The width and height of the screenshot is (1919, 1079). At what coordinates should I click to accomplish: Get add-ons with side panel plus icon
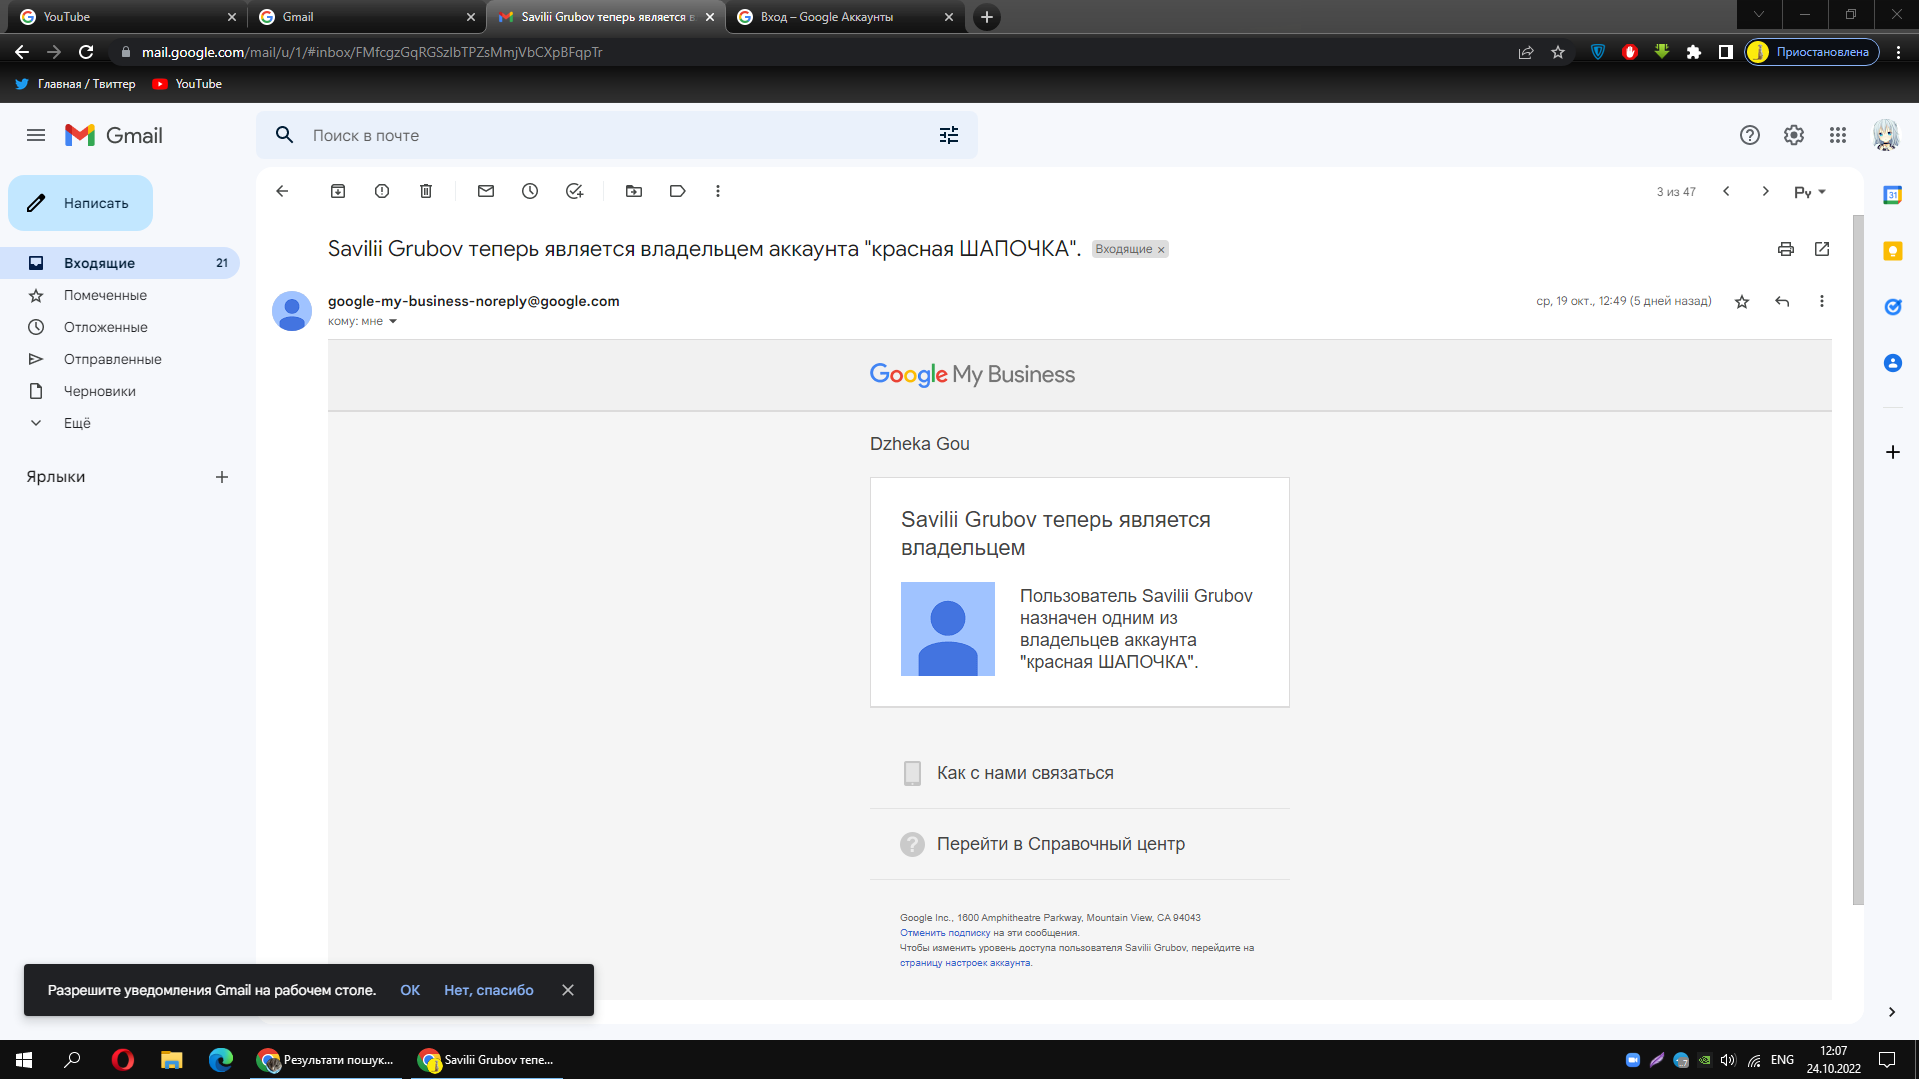(1893, 452)
